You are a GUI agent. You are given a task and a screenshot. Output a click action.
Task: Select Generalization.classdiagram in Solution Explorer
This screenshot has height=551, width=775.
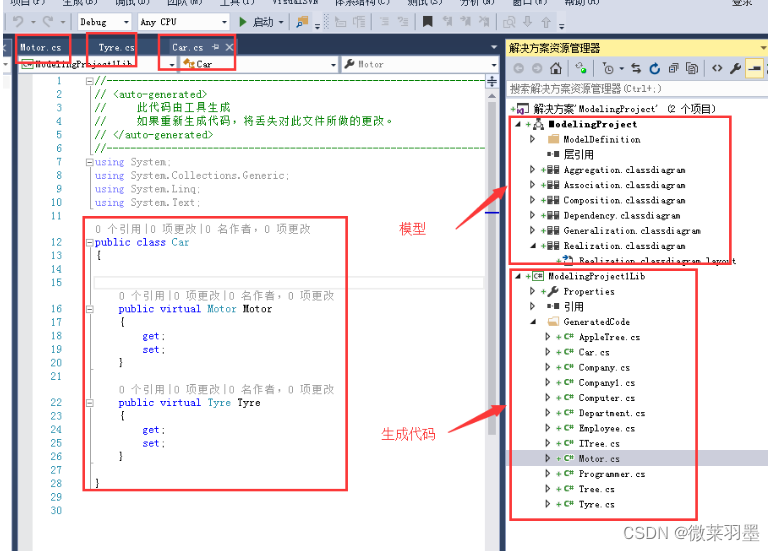(x=632, y=230)
